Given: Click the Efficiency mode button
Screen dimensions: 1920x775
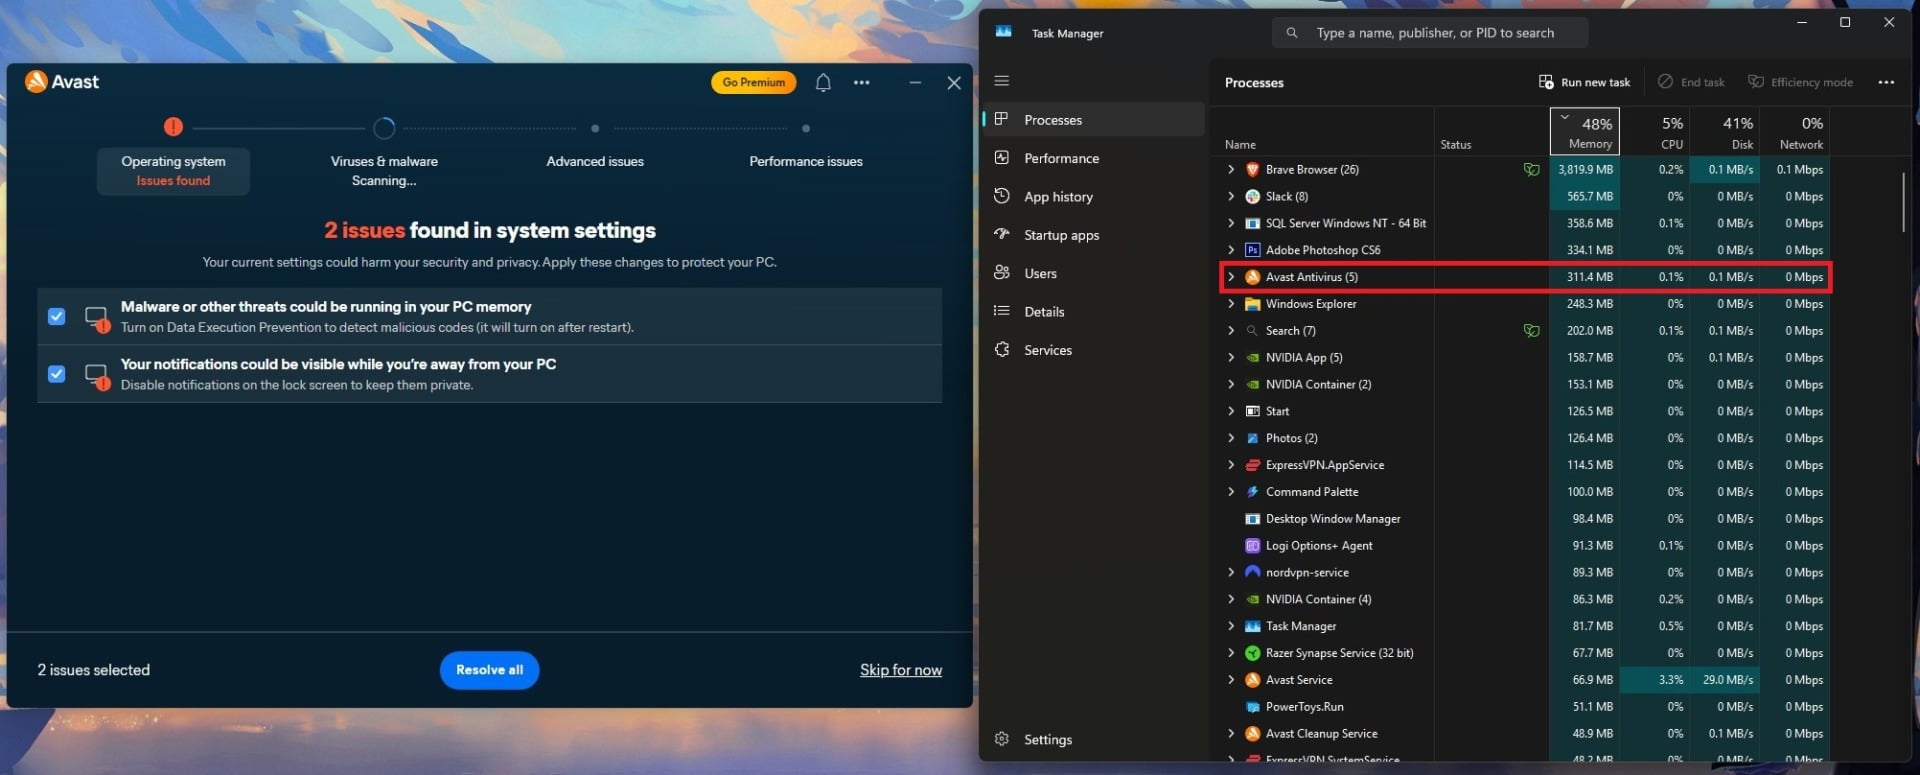Looking at the screenshot, I should pyautogui.click(x=1800, y=82).
